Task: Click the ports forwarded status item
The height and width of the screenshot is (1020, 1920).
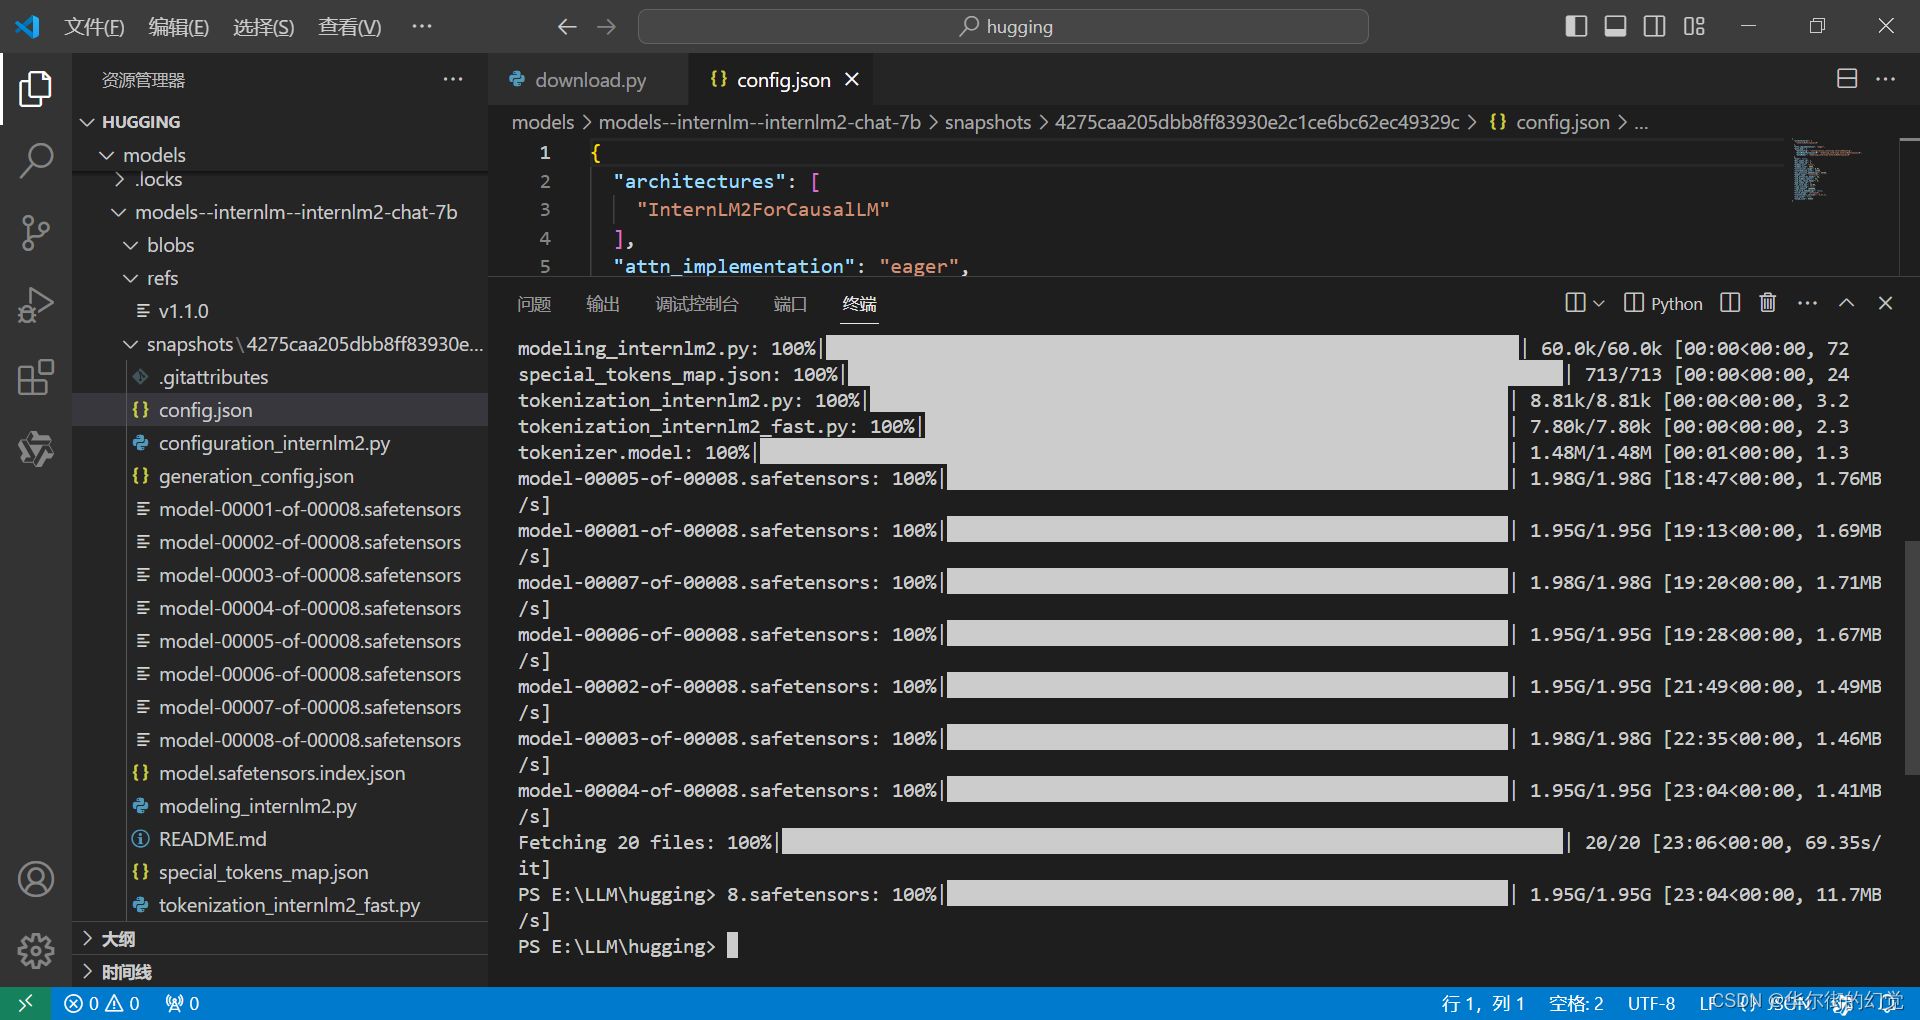Action: tap(182, 1003)
